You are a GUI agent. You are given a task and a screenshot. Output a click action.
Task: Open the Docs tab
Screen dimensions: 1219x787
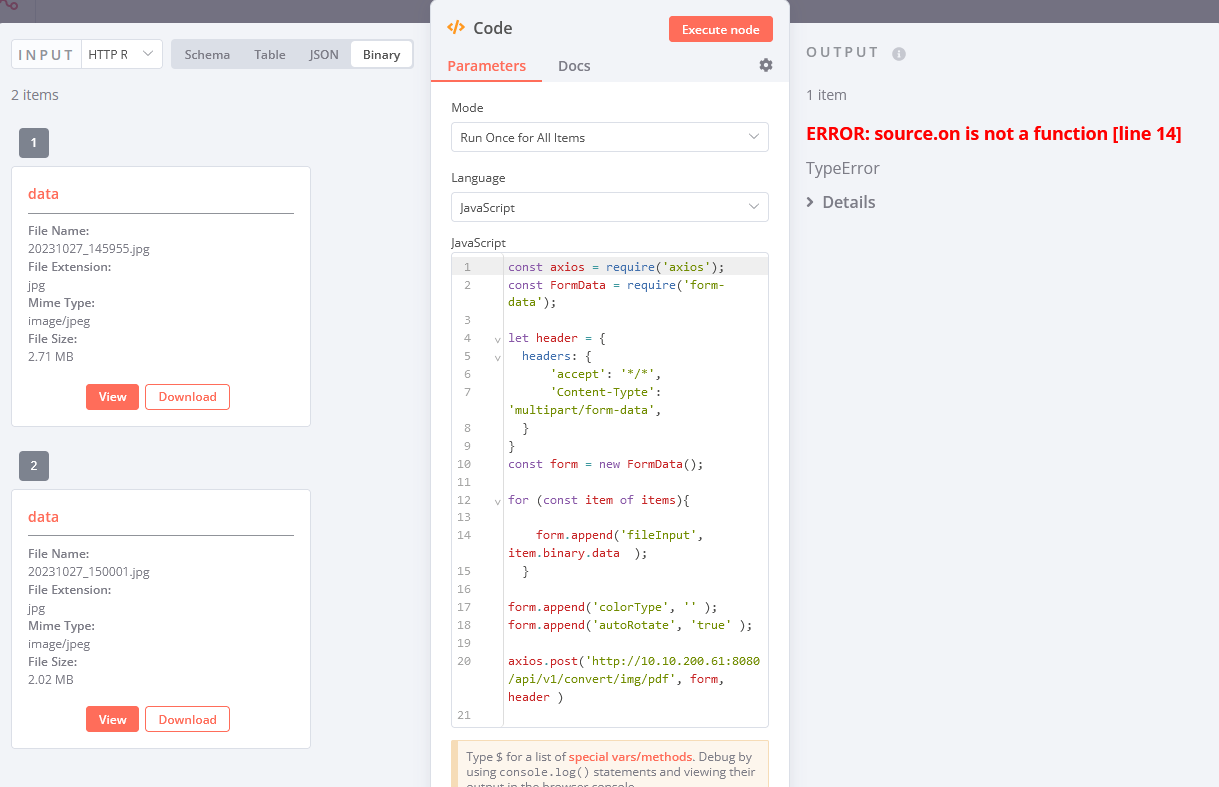coord(574,66)
